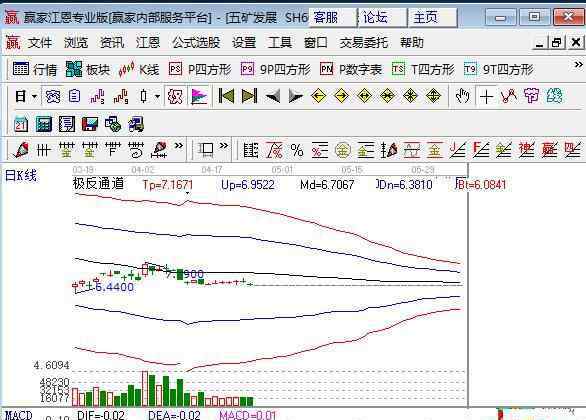Screen dimensions: 586x420
Task: Open the 板块 sector view
Action: point(88,69)
